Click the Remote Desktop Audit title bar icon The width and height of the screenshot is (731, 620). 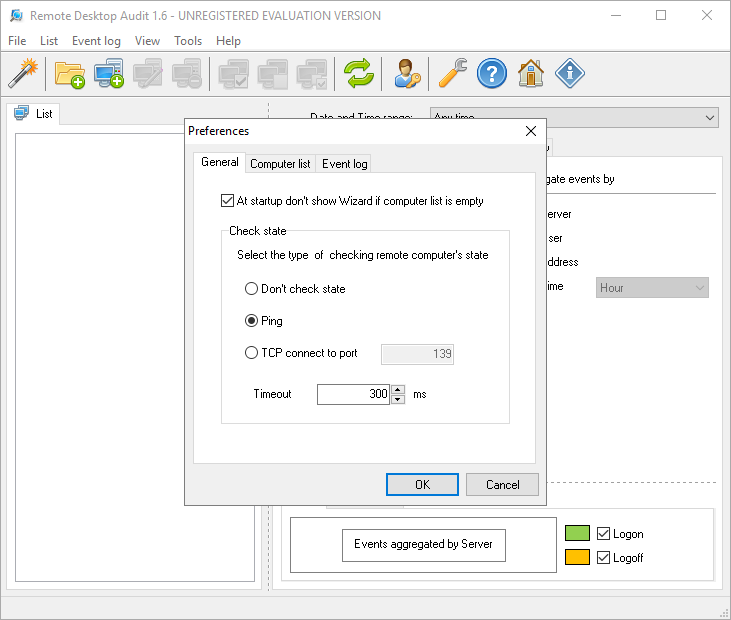[x=17, y=15]
